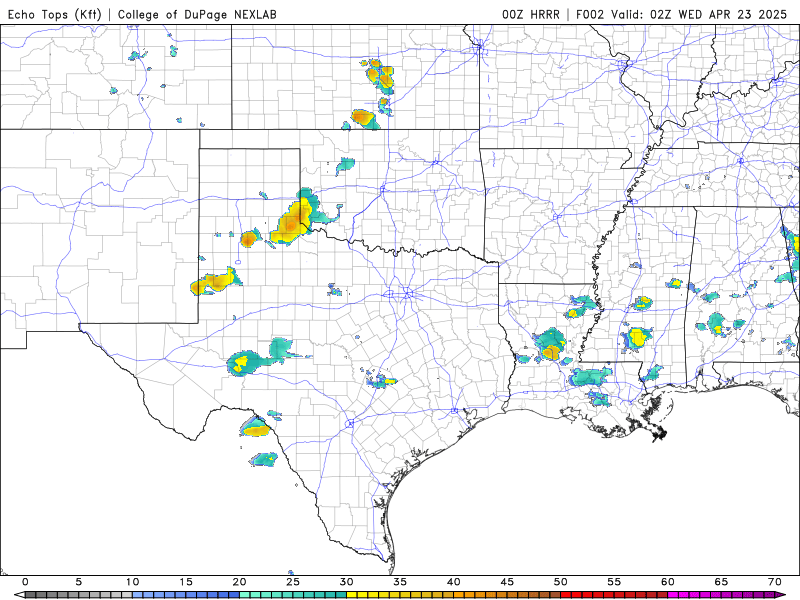Click the color scale label "25"
800x600 pixels.
click(293, 582)
